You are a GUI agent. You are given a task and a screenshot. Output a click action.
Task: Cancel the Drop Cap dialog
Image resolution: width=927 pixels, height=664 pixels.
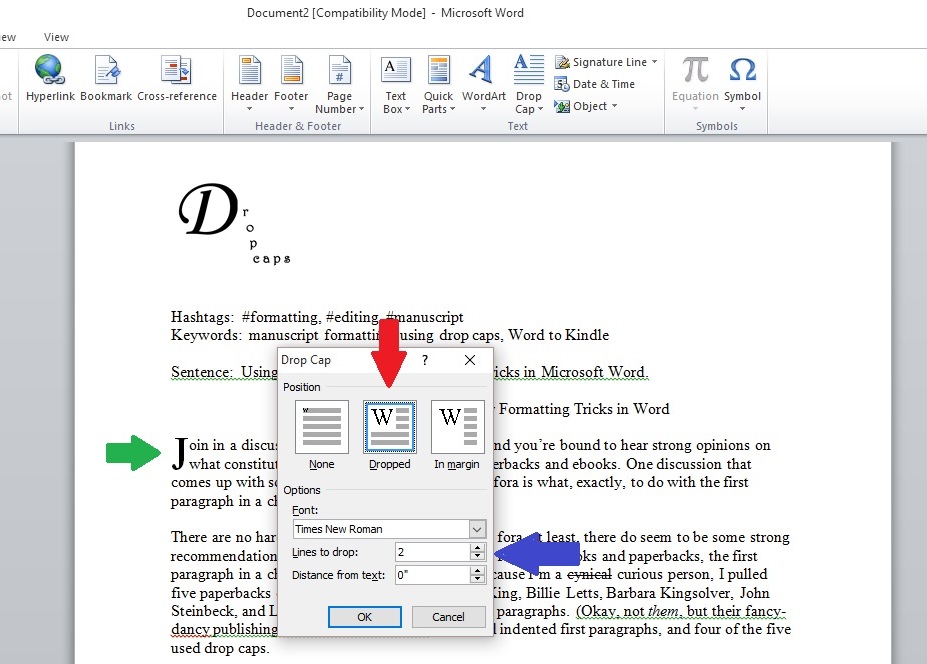[448, 617]
